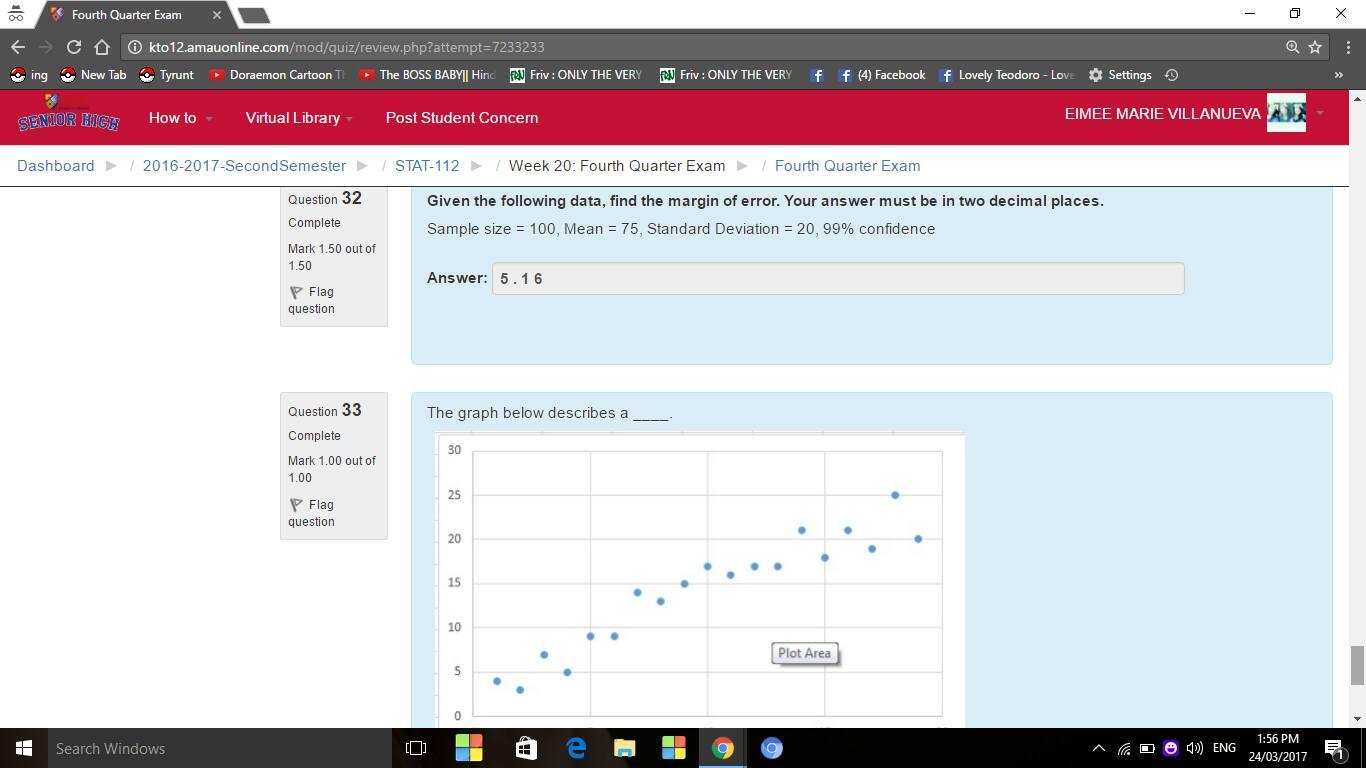Open the EIMEE MARIE VILLANUEVA profile link
The image size is (1366, 768).
pos(1162,114)
